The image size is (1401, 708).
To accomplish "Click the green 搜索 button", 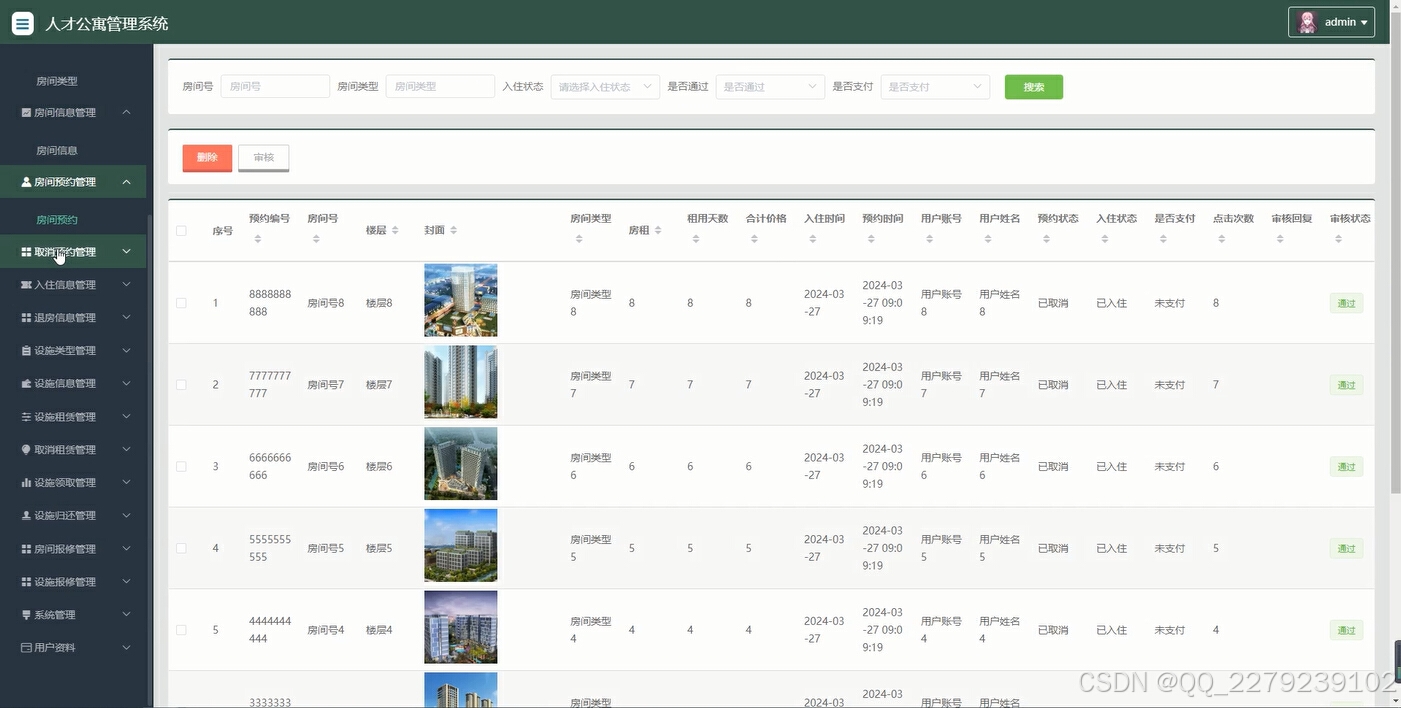I will 1034,87.
